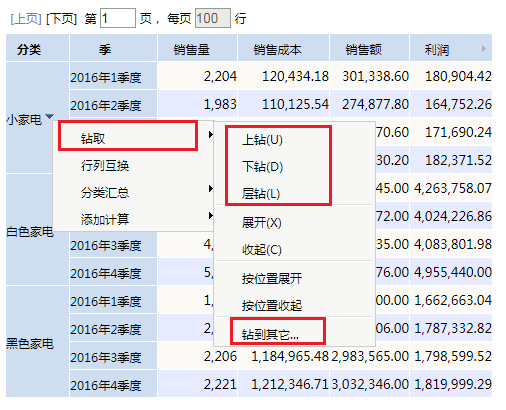506x410 pixels.
Task: Click profit value 4,024,226.86
Action: point(453,216)
